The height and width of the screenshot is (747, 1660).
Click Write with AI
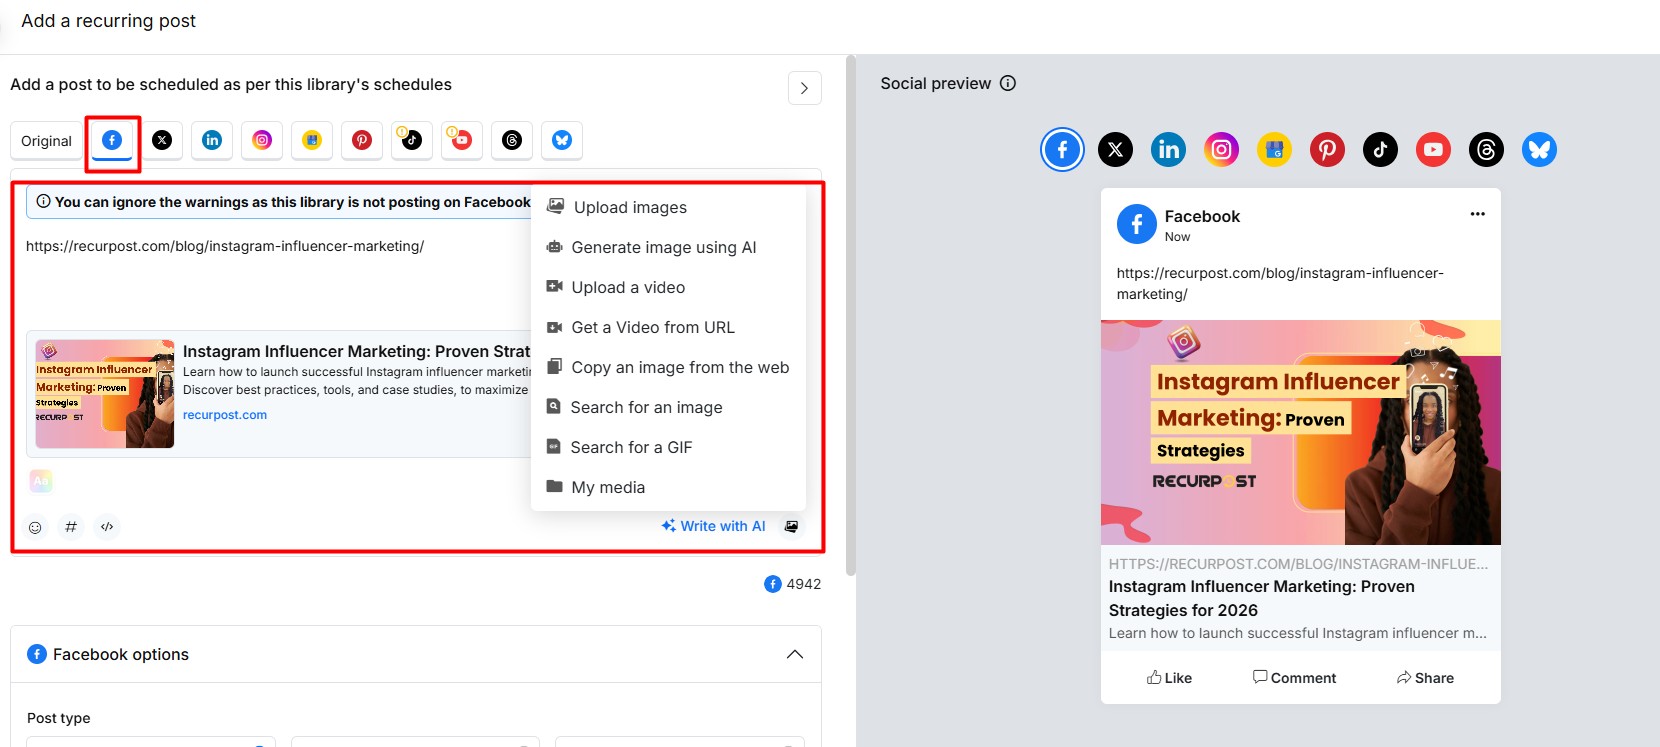[714, 526]
